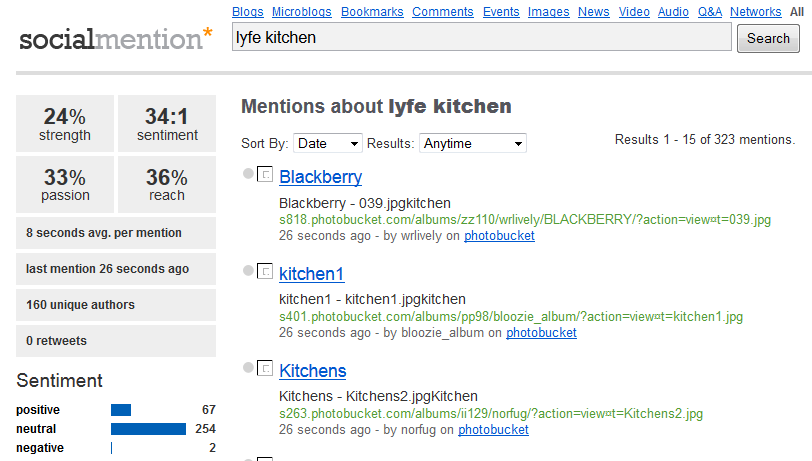The width and height of the screenshot is (812, 461).
Task: Click the search query input field
Action: coord(481,38)
